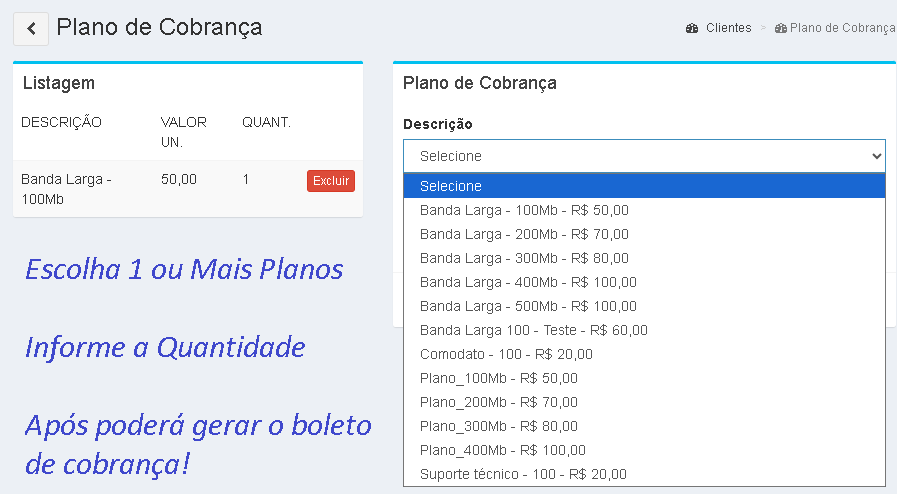
Task: Select Banda Larga - 400Mb option
Action: pyautogui.click(x=528, y=282)
